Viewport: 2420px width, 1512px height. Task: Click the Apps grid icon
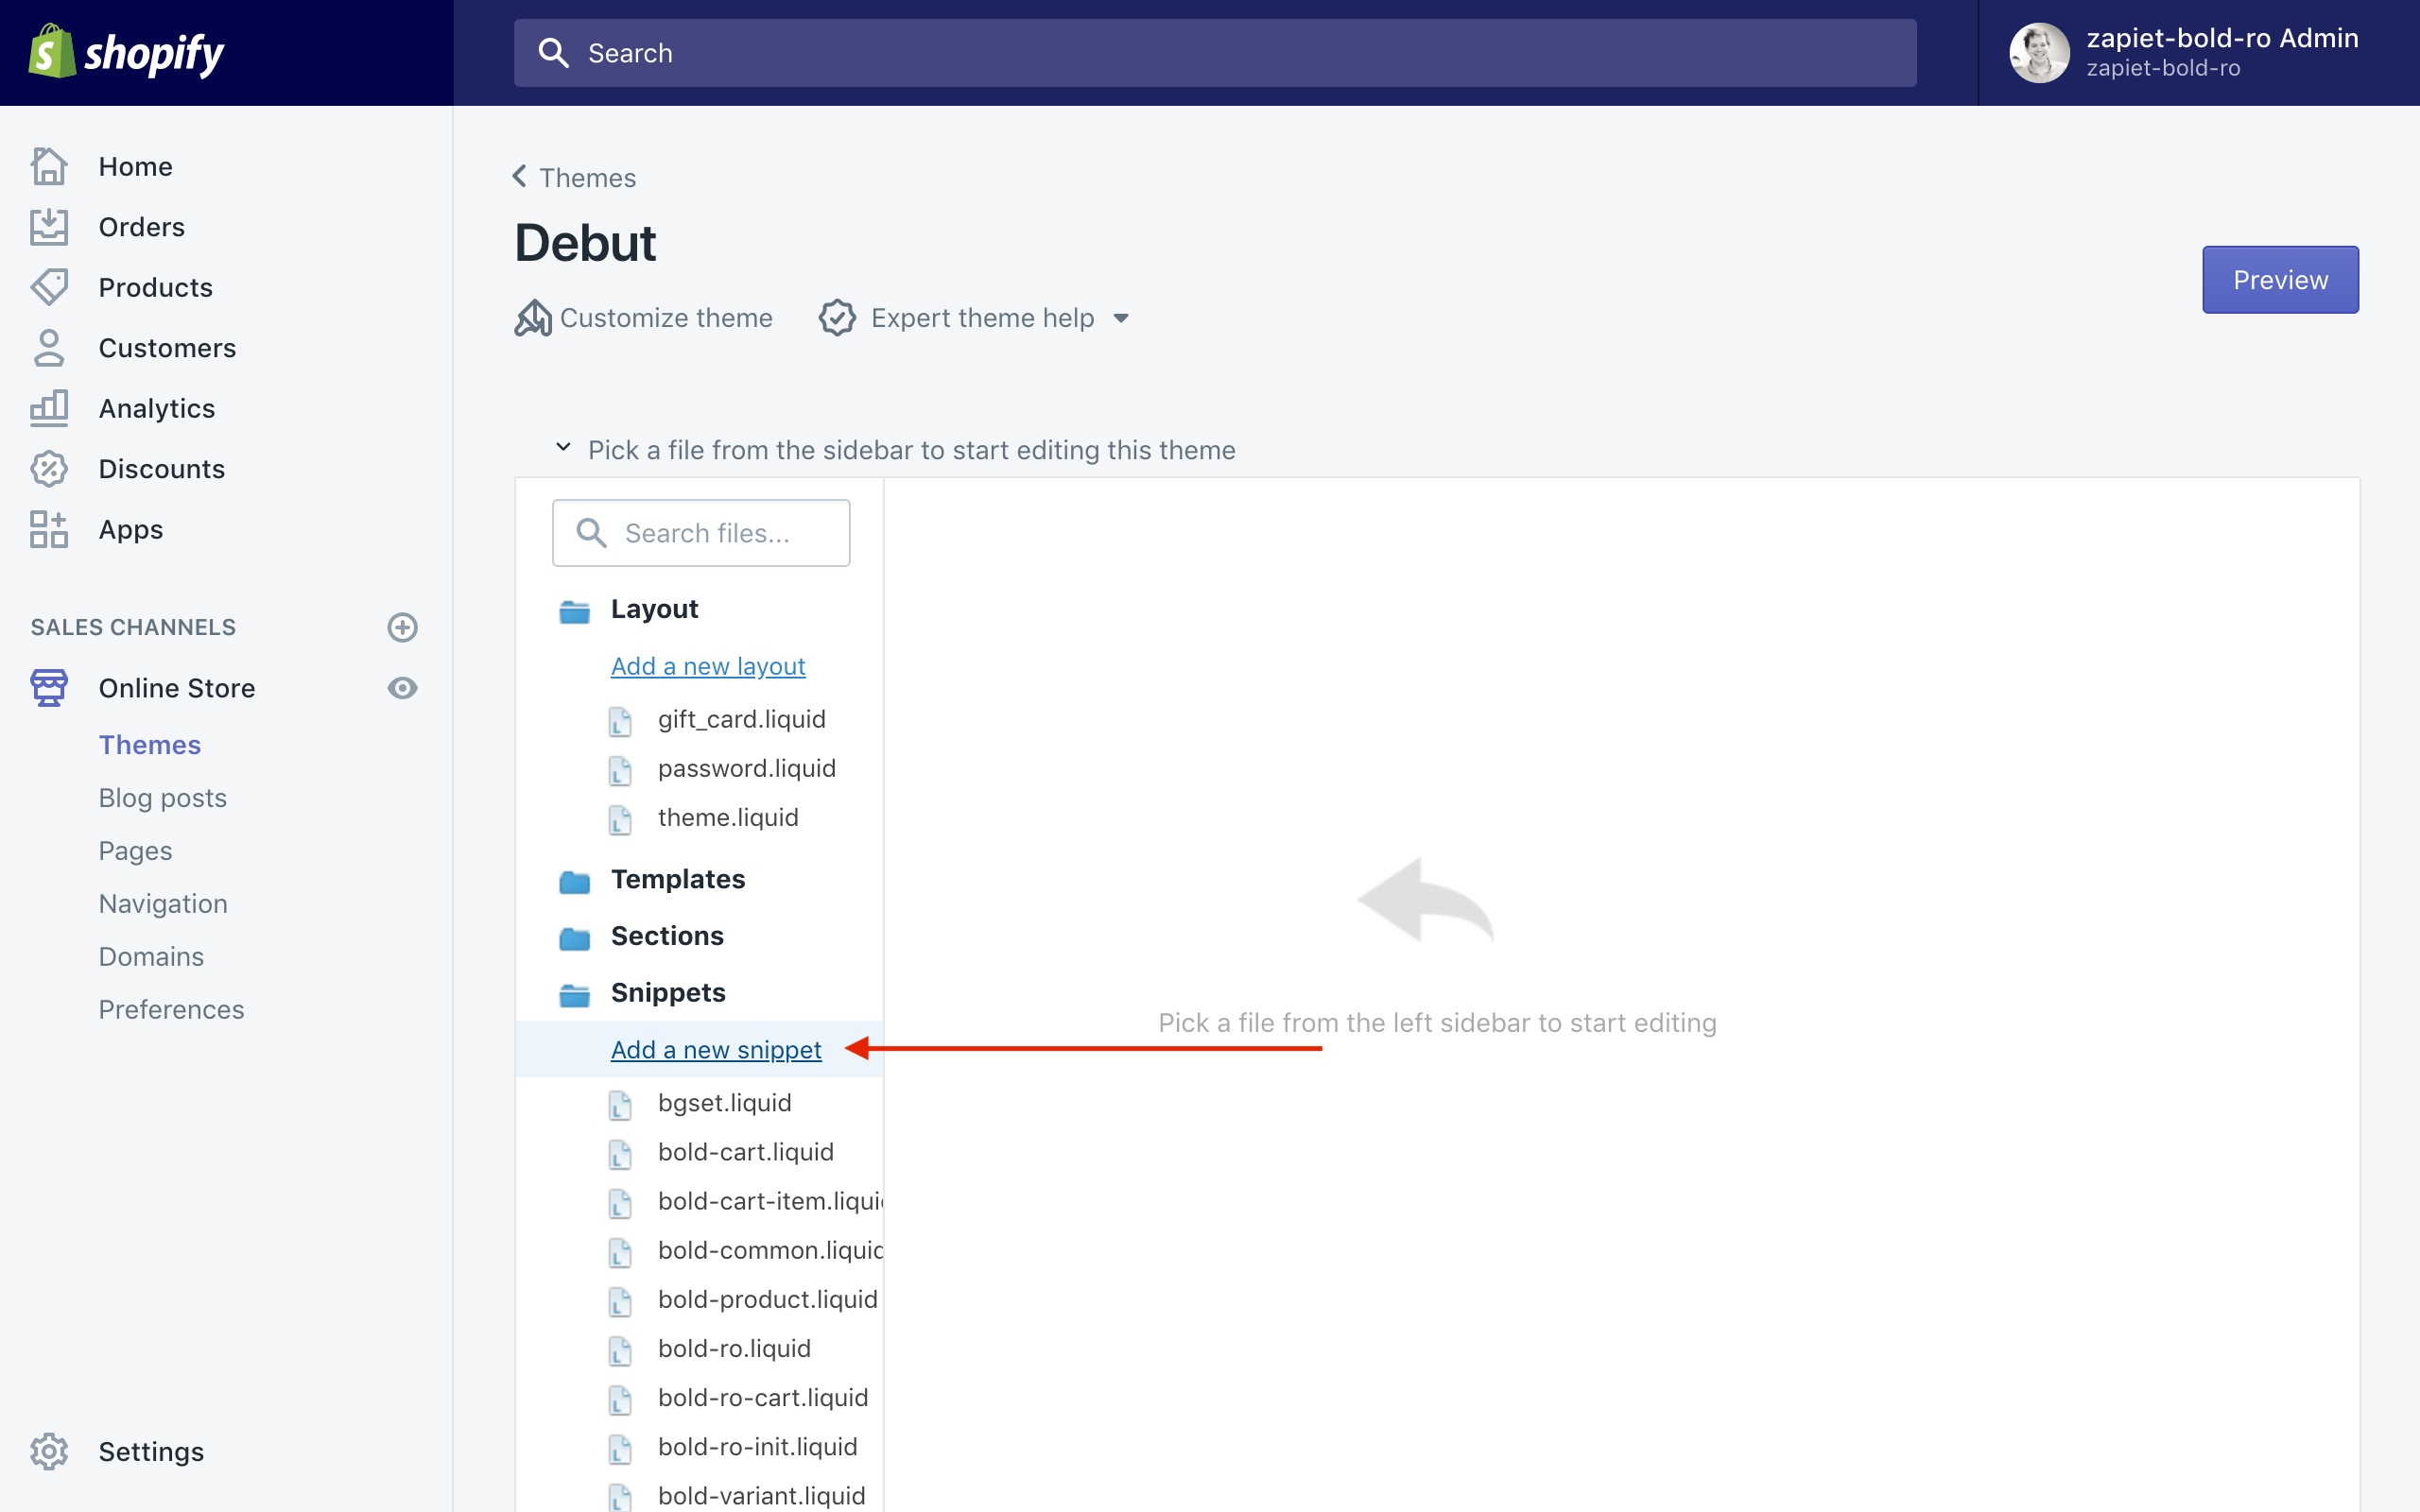pos(48,529)
